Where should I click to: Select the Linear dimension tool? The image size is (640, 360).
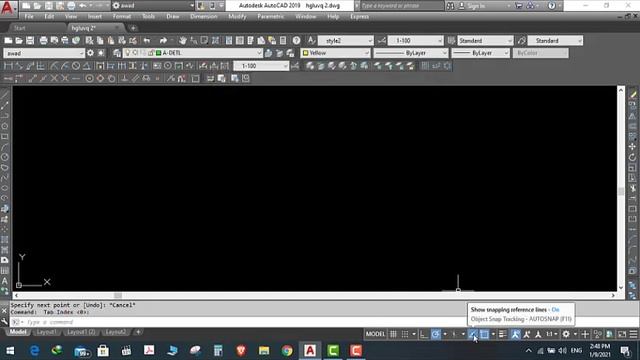point(8,66)
